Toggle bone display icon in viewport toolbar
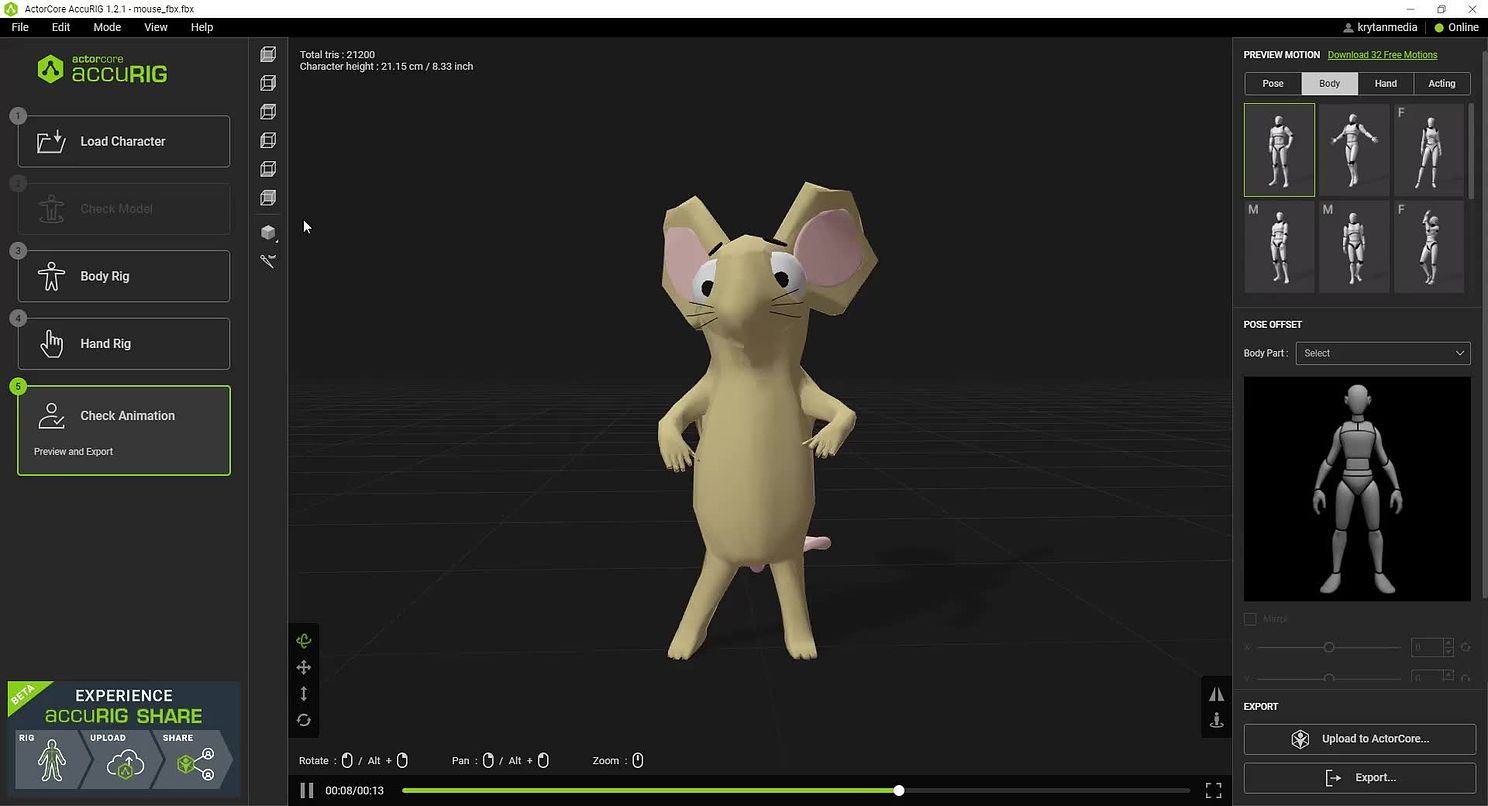1488x806 pixels. (268, 261)
